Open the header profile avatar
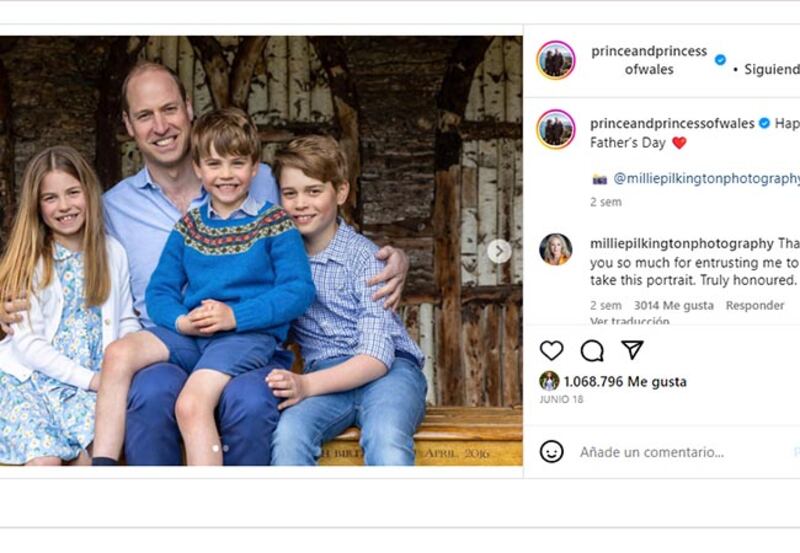The width and height of the screenshot is (800, 553). click(x=555, y=60)
